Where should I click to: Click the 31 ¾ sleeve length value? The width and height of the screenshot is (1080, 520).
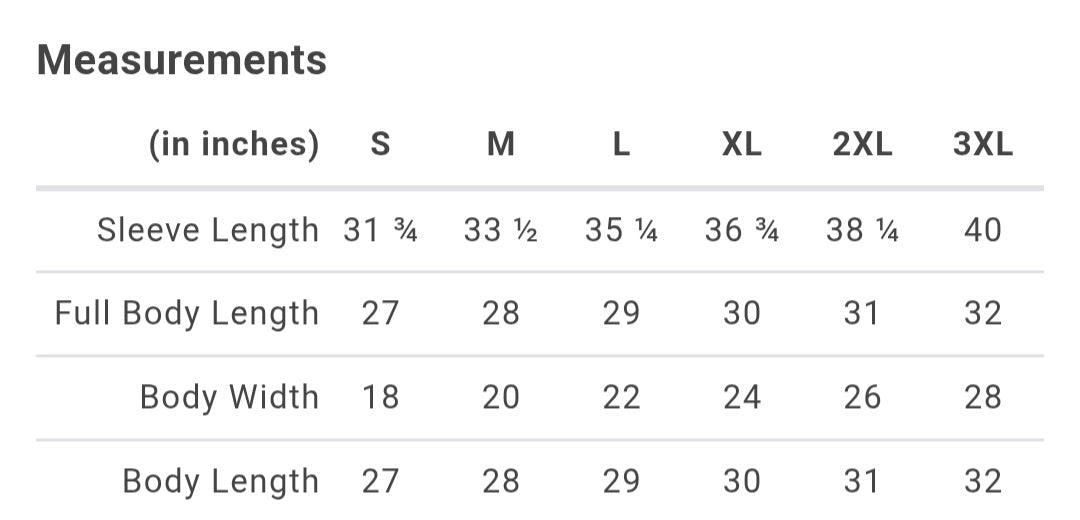pos(380,231)
